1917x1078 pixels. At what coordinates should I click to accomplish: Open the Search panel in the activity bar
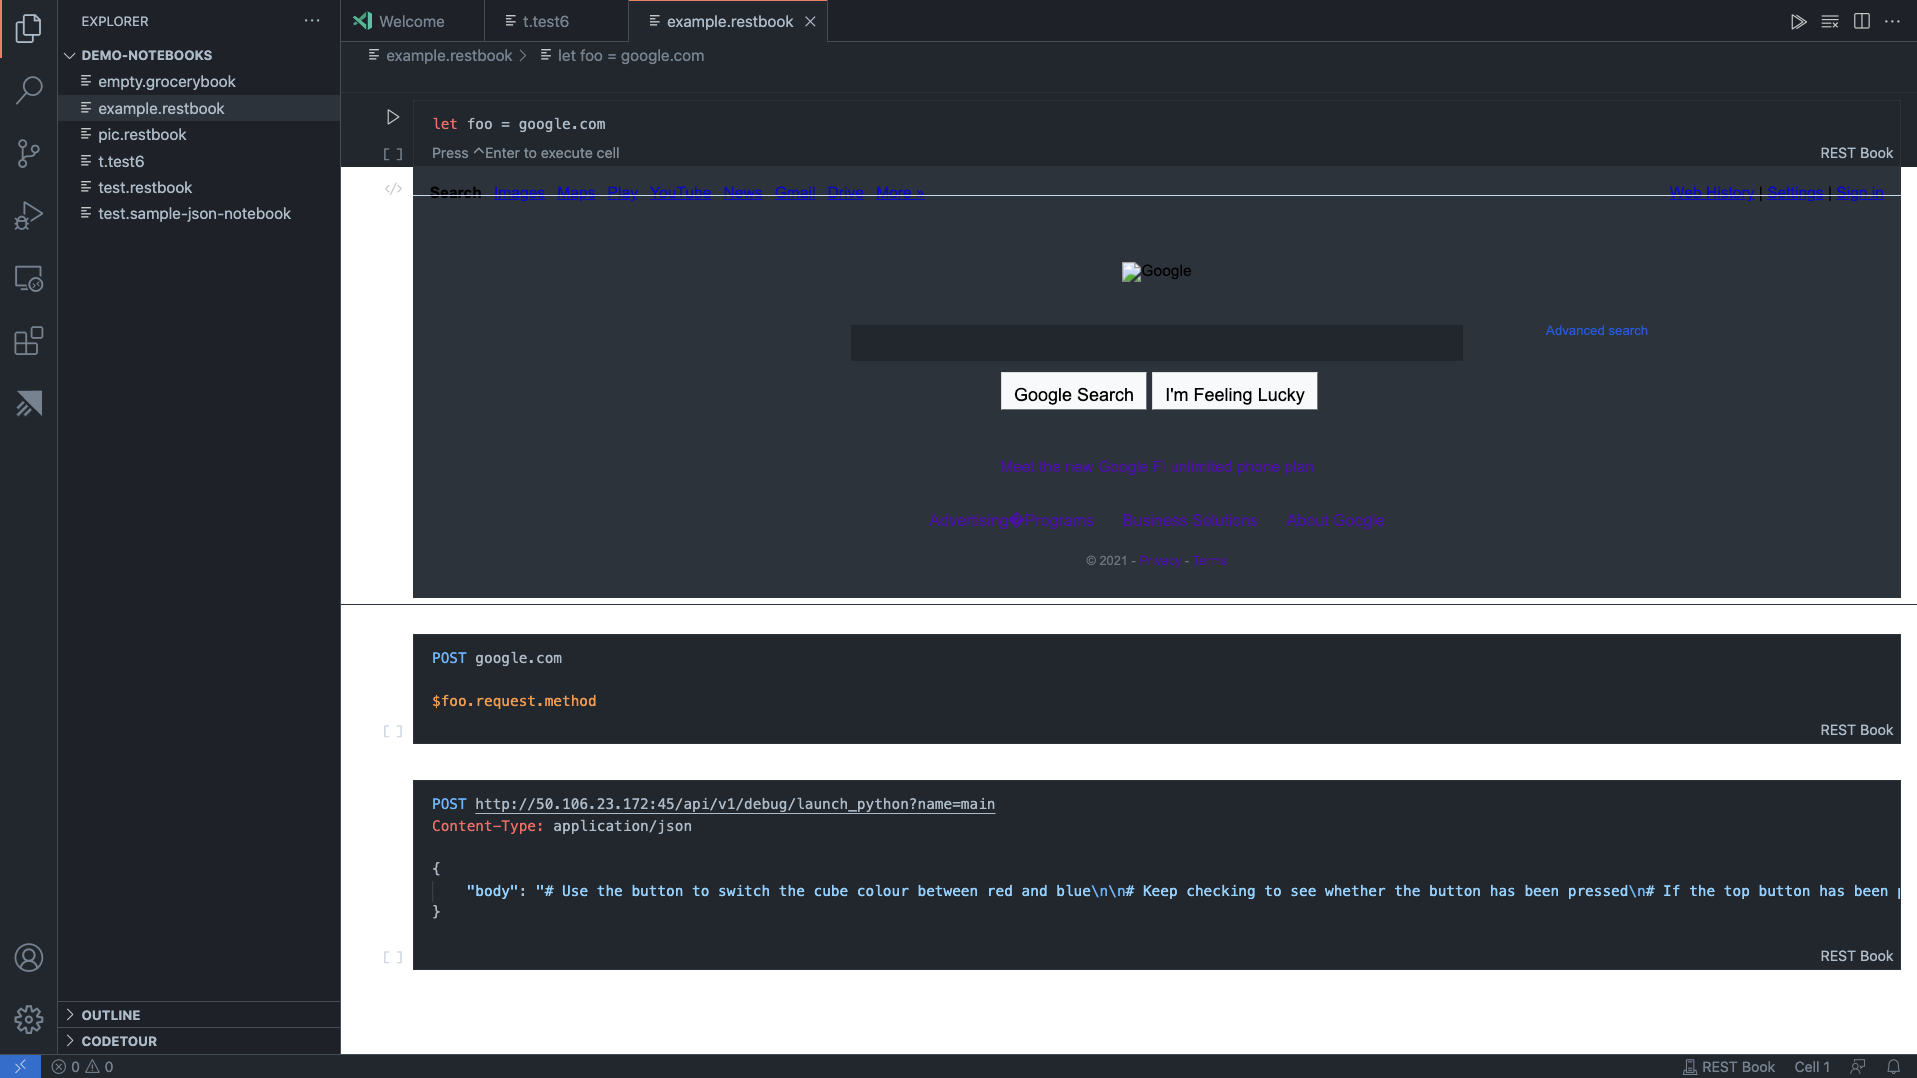click(x=28, y=90)
